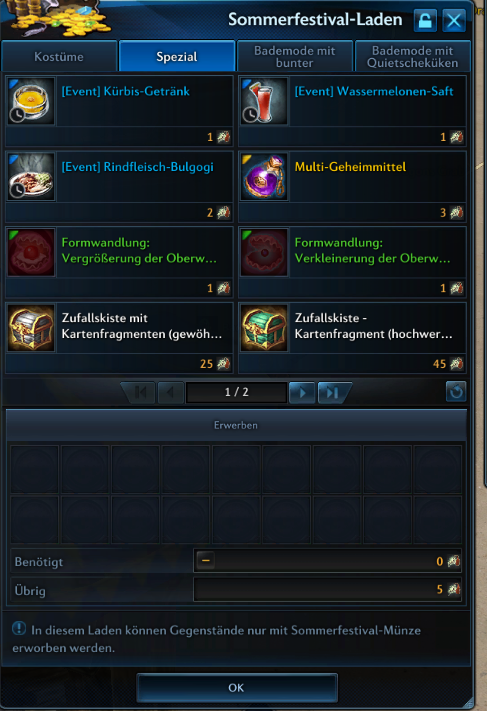Switch to the Kostüme tab
Screen dimensions: 487x711
click(x=59, y=56)
